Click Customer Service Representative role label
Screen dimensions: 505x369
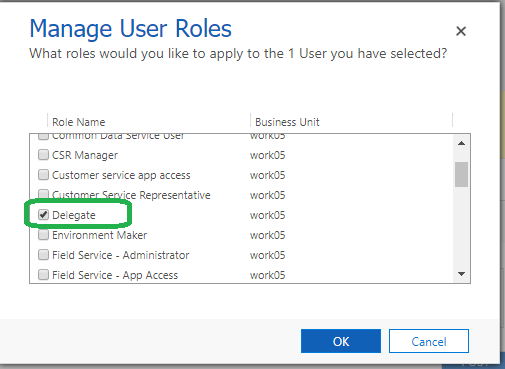[x=131, y=195]
